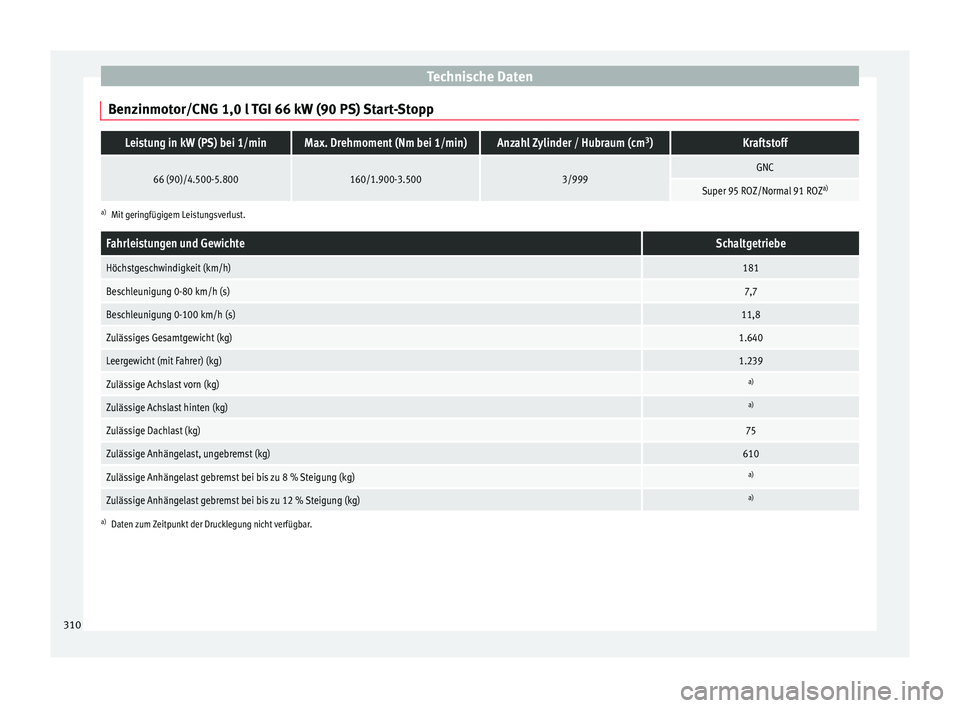960x708 pixels.
Task: Select the cylinder value '3/999'
Action: (x=575, y=179)
